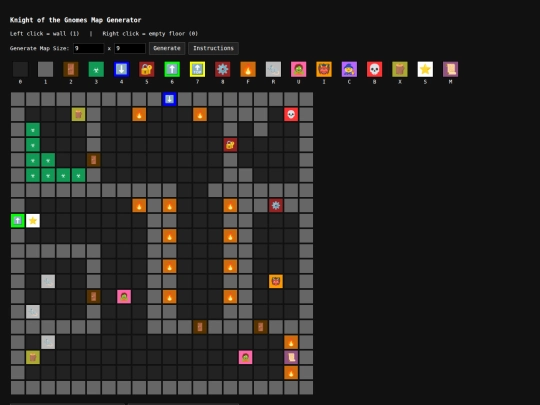Pick the green biohazard tile 3 from the palette
Screen dimensions: 540x405
click(96, 69)
